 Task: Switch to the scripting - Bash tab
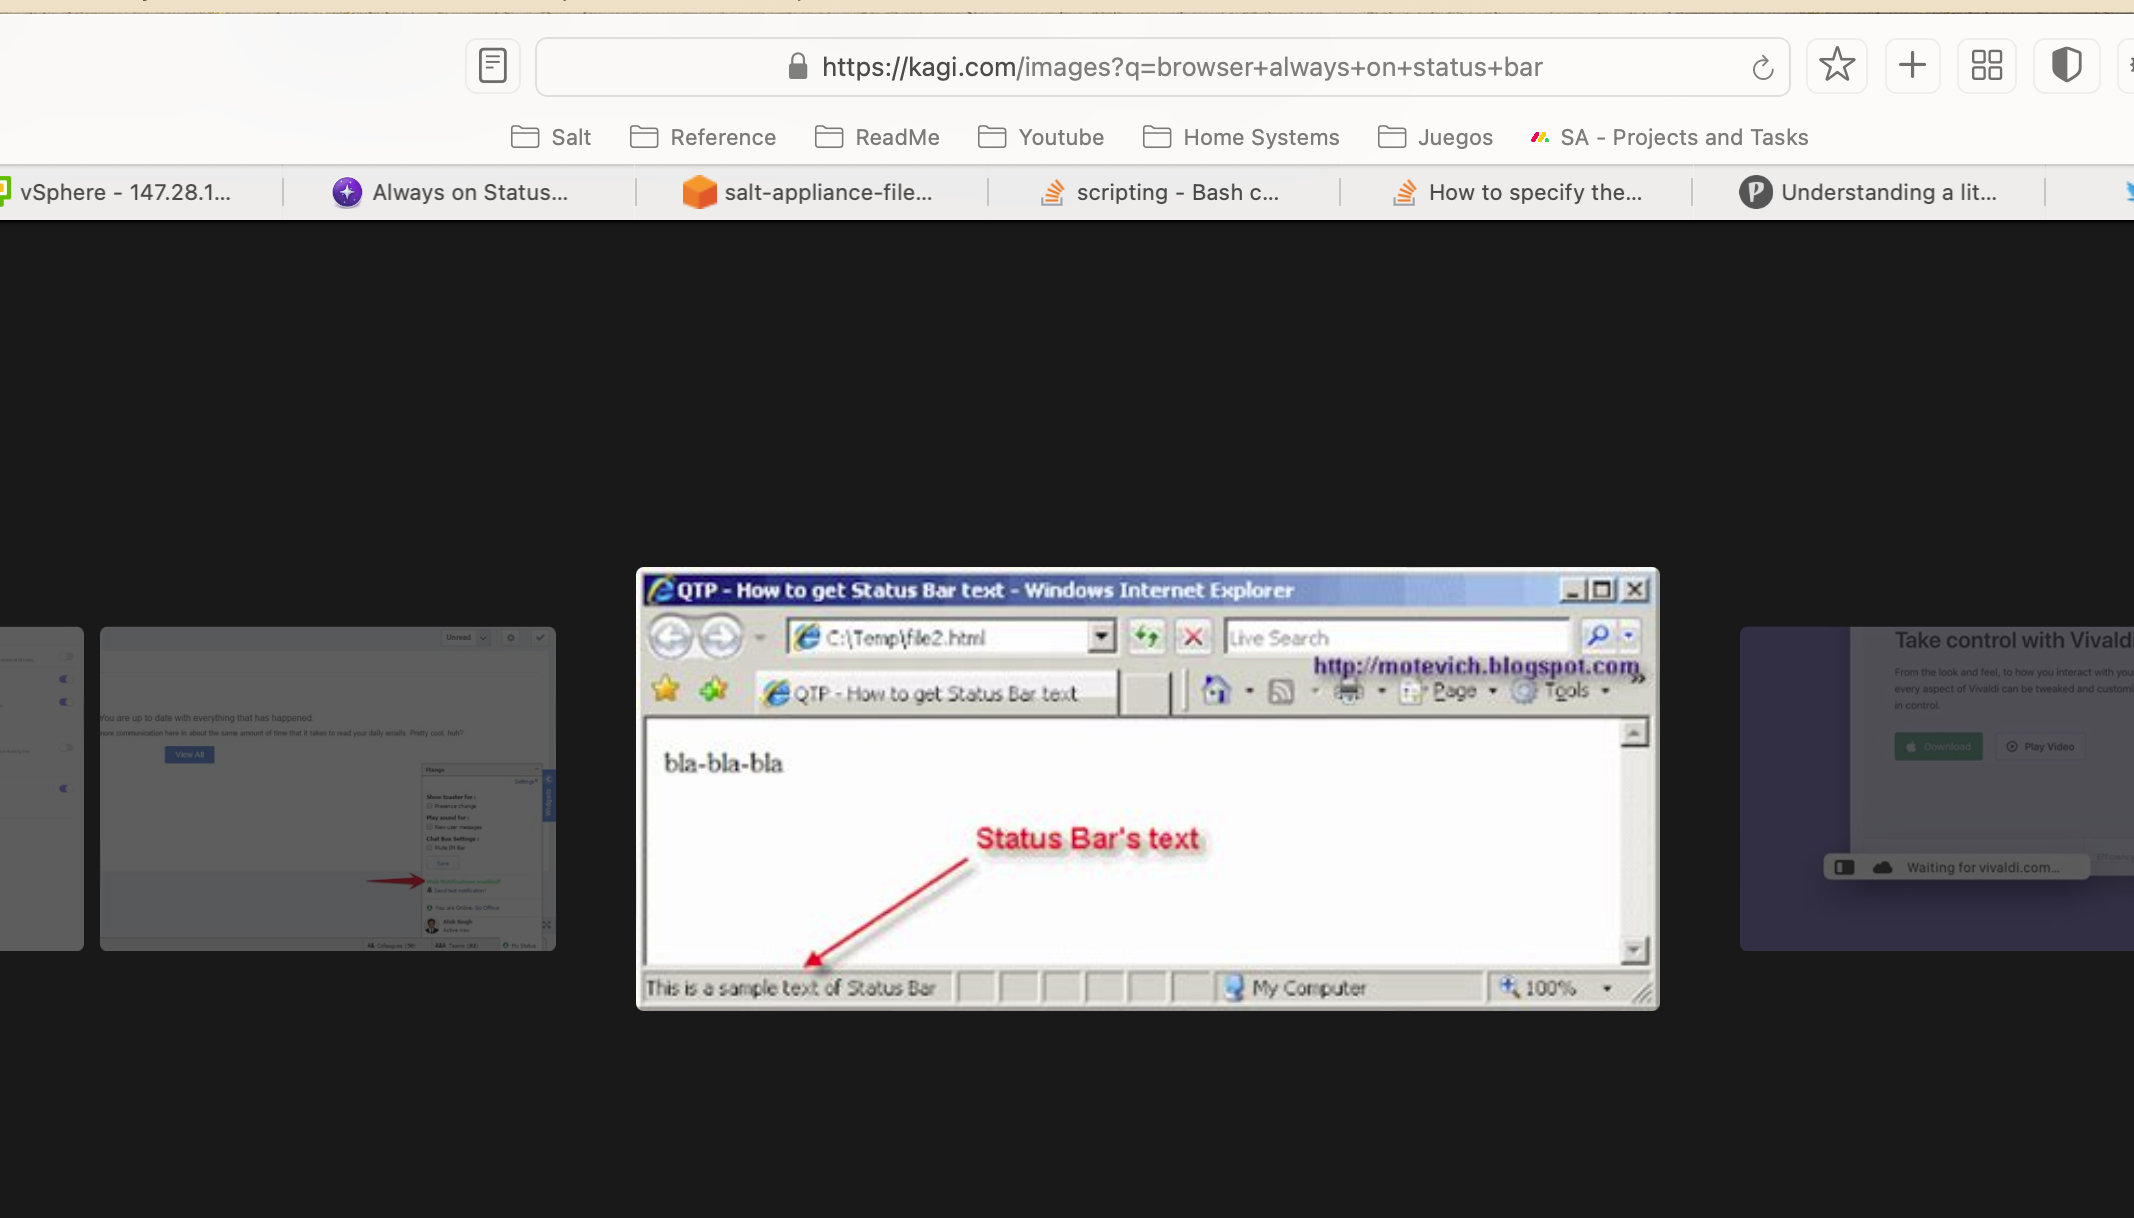pos(1160,192)
